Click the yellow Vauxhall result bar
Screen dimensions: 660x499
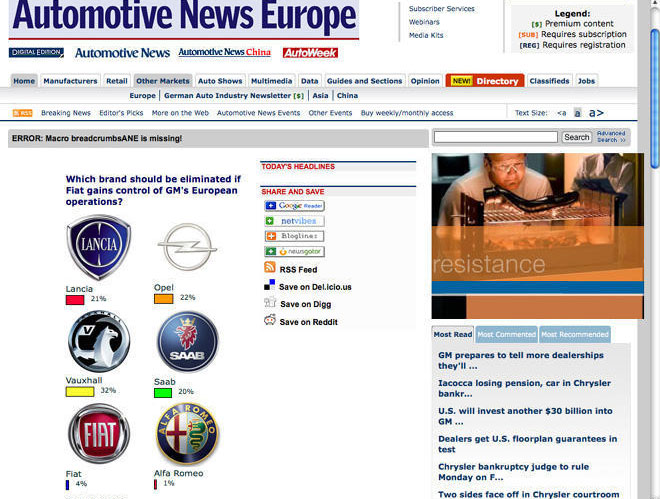(80, 392)
